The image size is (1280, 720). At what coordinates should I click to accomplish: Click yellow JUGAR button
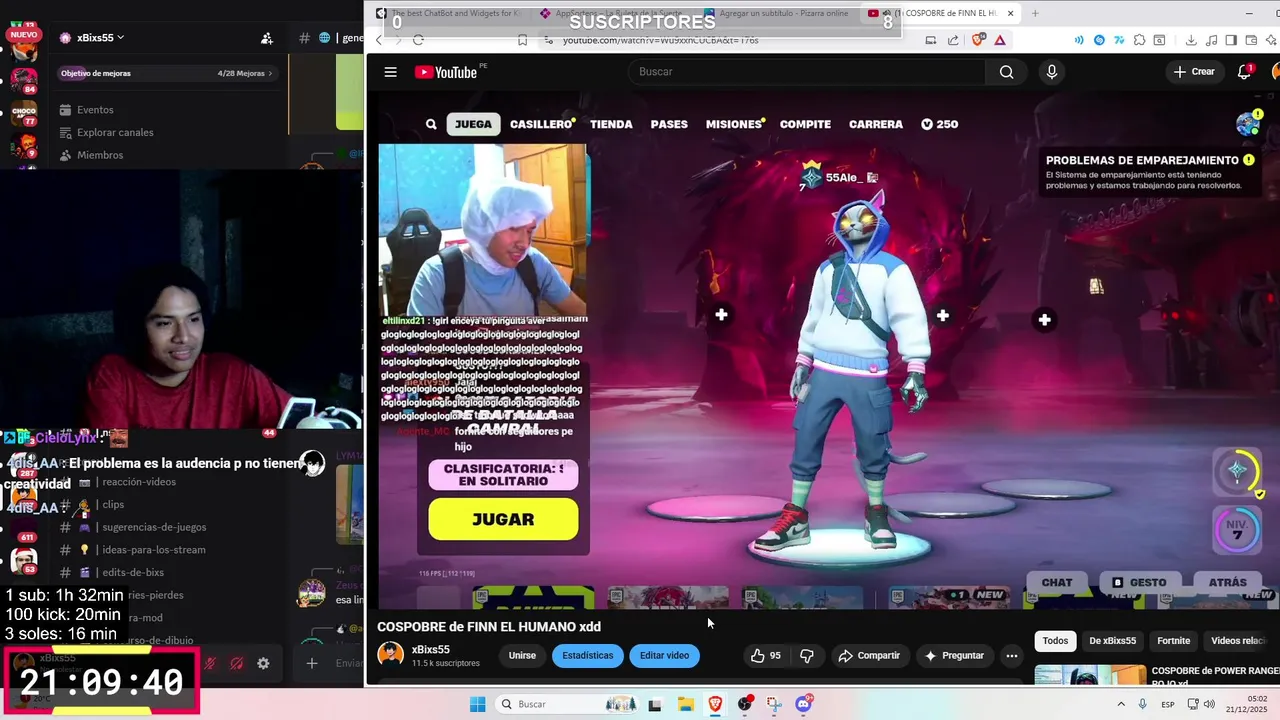coord(503,519)
